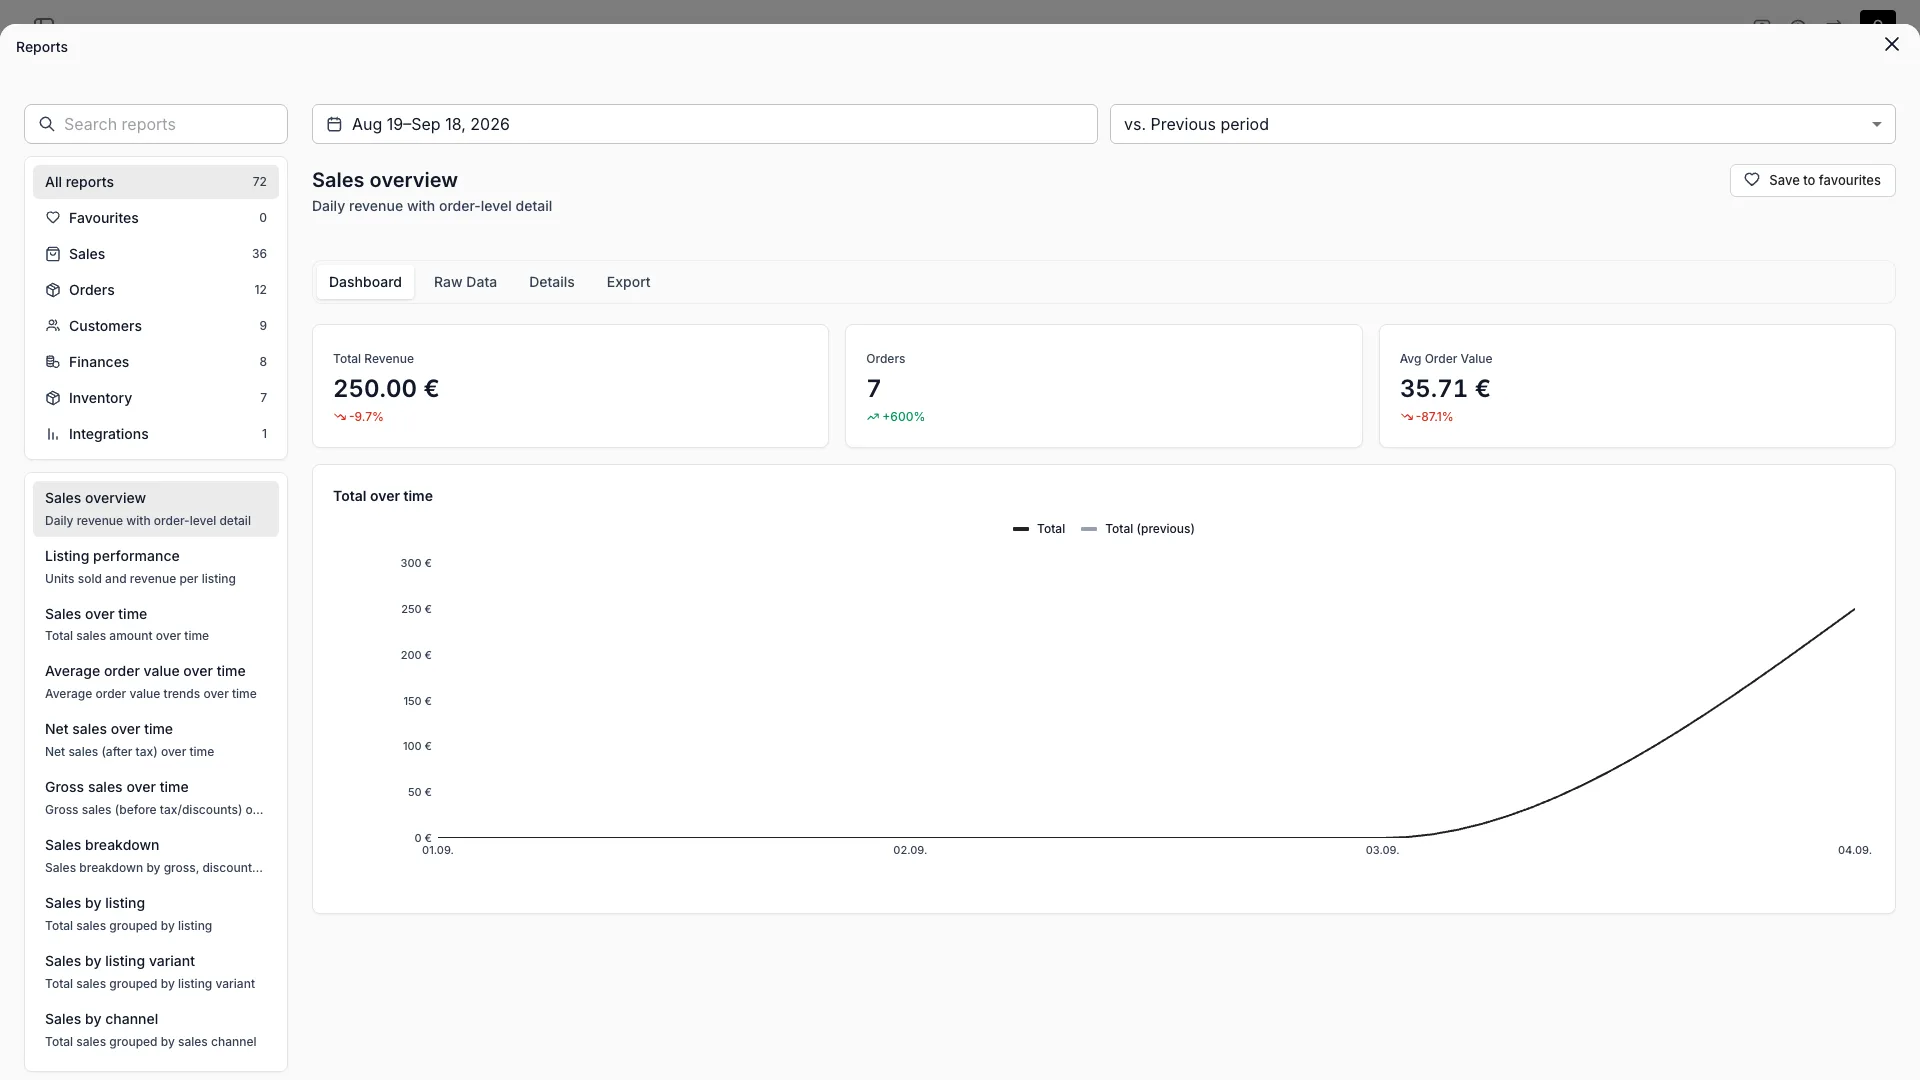Viewport: 1920px width, 1080px height.
Task: Click the calendar icon in date field
Action: tap(334, 124)
